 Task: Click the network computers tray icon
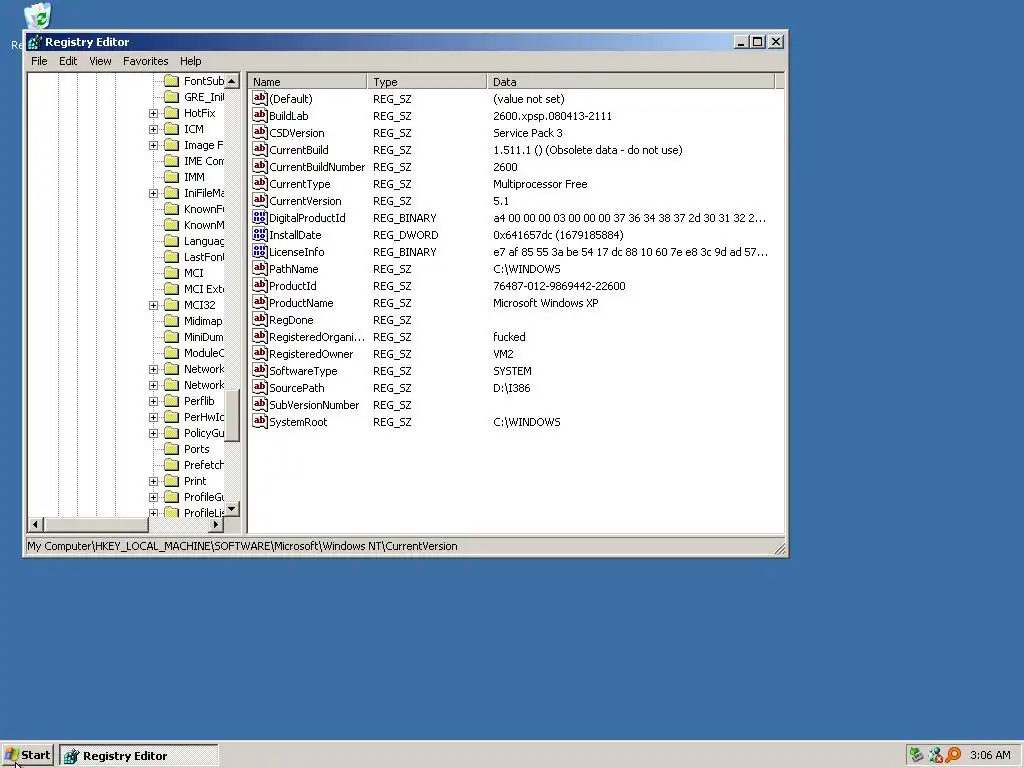pyautogui.click(x=935, y=755)
